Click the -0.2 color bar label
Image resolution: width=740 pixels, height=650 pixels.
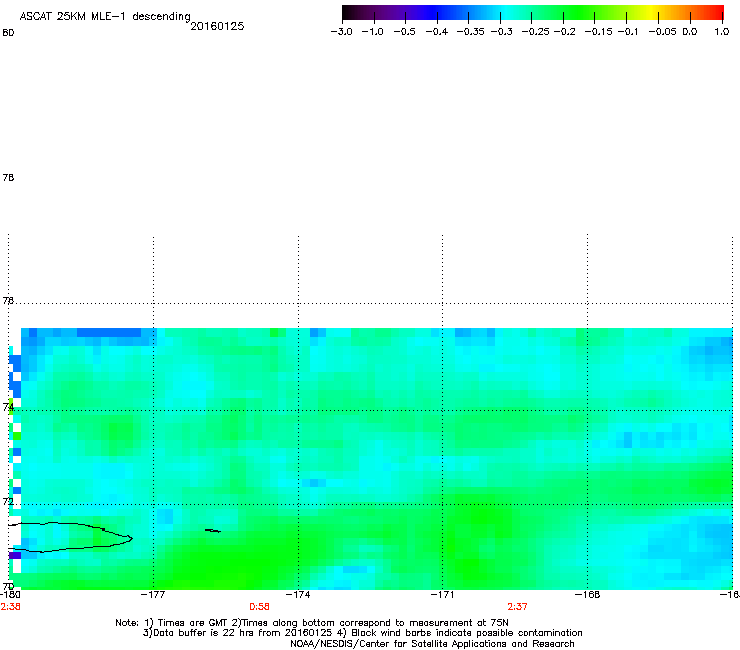[x=564, y=32]
